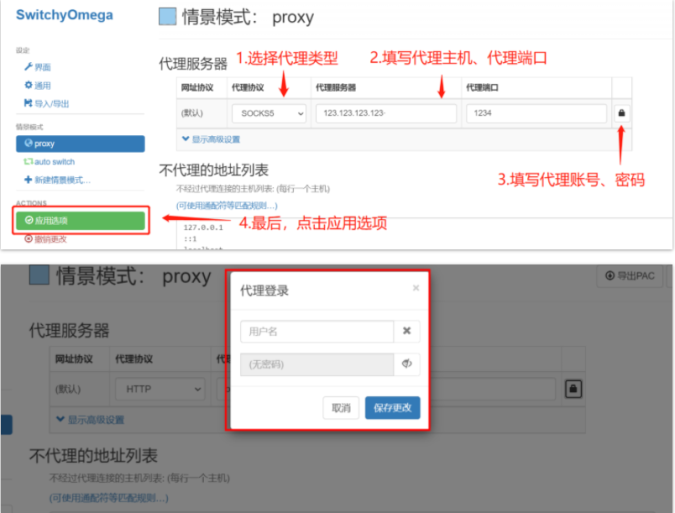Screen dimensions: 675x513
Task: Click the (默认) cell in top table
Action: 192,113
